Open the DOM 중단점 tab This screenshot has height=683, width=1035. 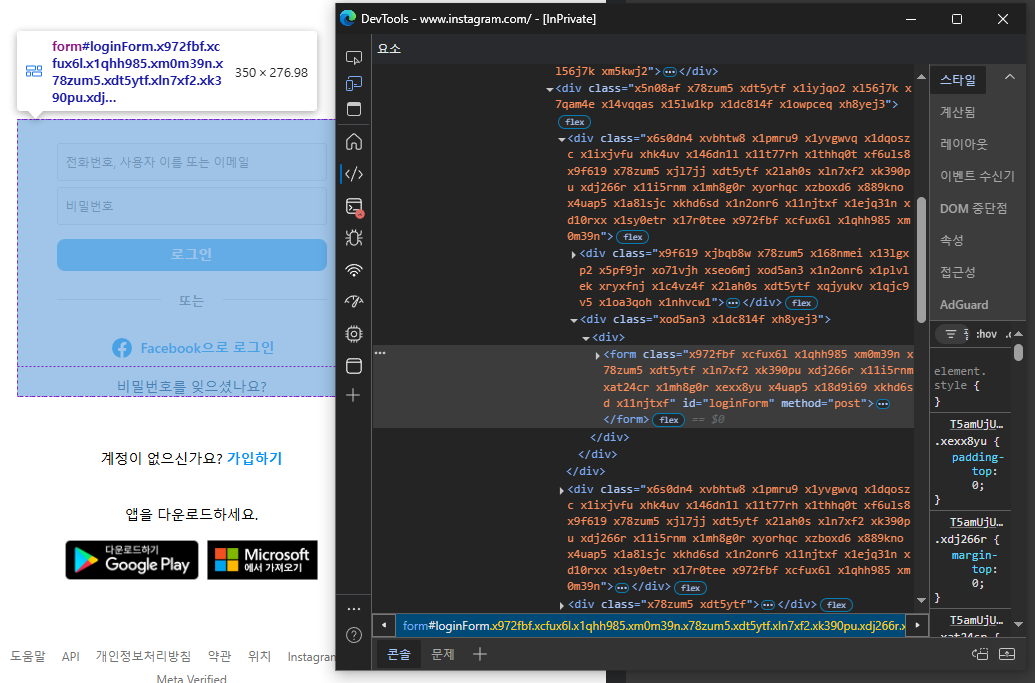[974, 209]
